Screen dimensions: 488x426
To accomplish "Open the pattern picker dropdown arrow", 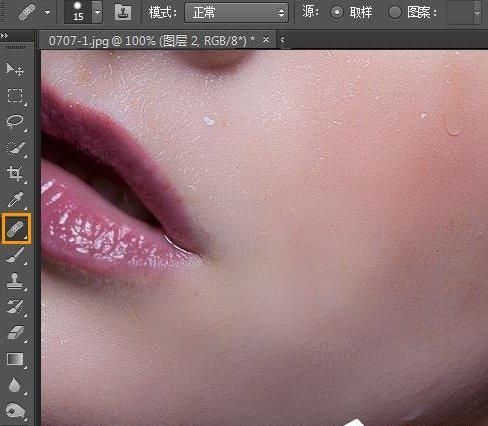I will click(477, 13).
